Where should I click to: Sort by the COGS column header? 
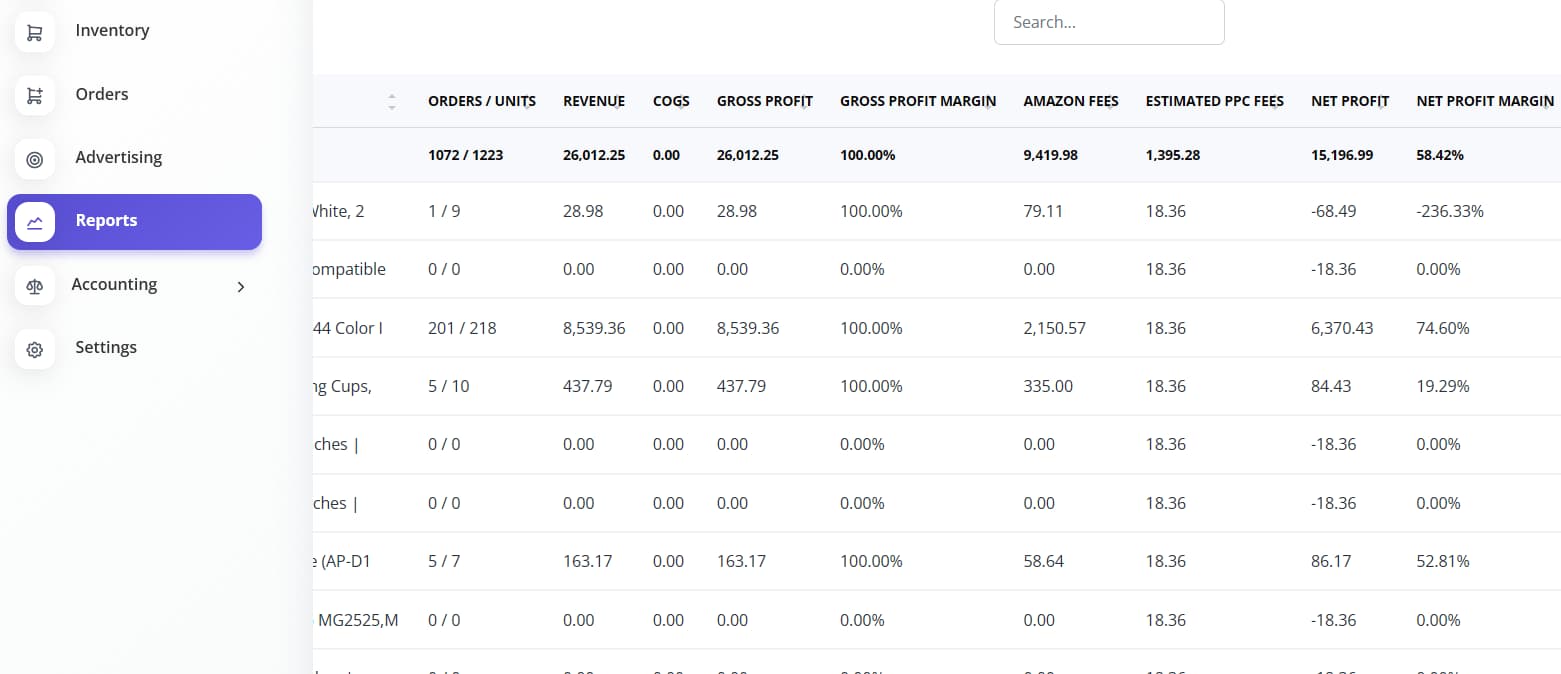[670, 101]
